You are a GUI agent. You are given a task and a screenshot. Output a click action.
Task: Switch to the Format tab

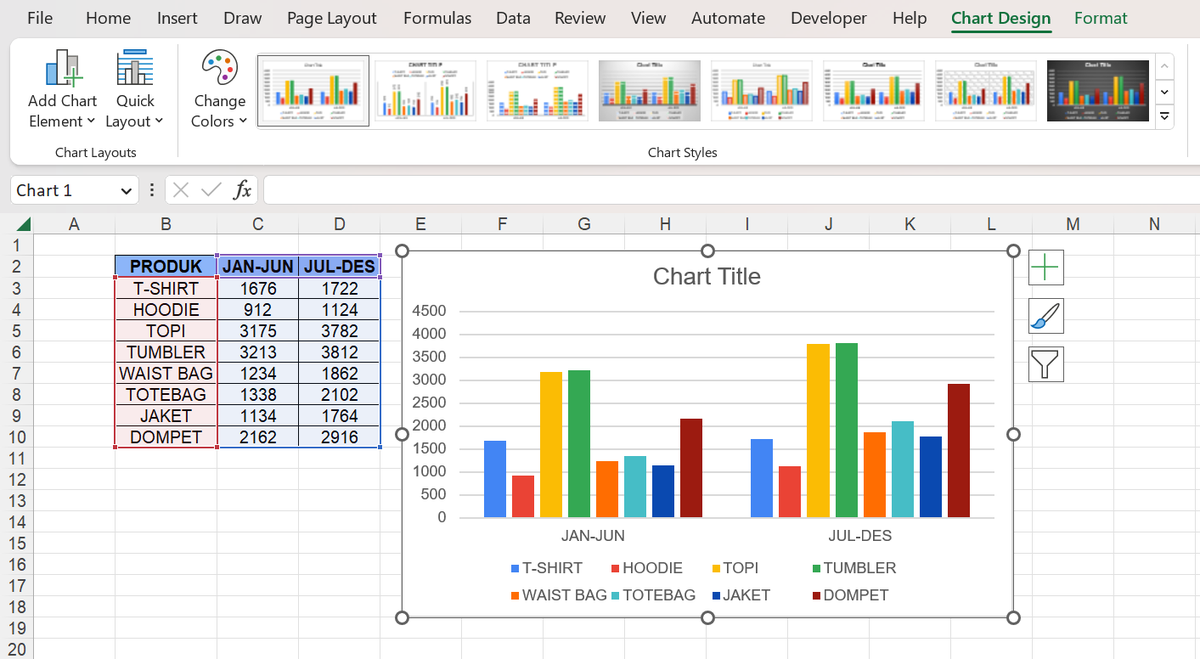coord(1100,18)
